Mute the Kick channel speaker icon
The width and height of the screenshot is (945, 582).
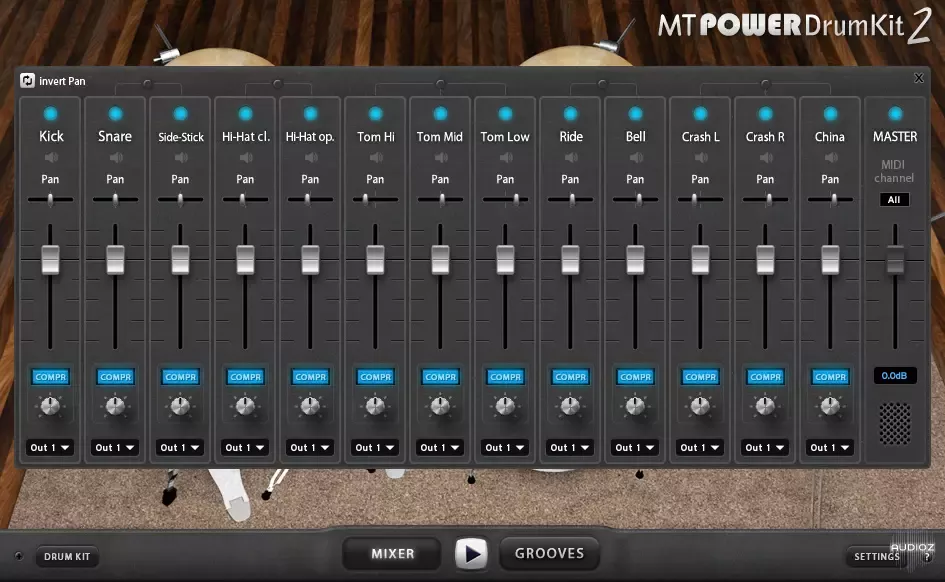pos(51,157)
